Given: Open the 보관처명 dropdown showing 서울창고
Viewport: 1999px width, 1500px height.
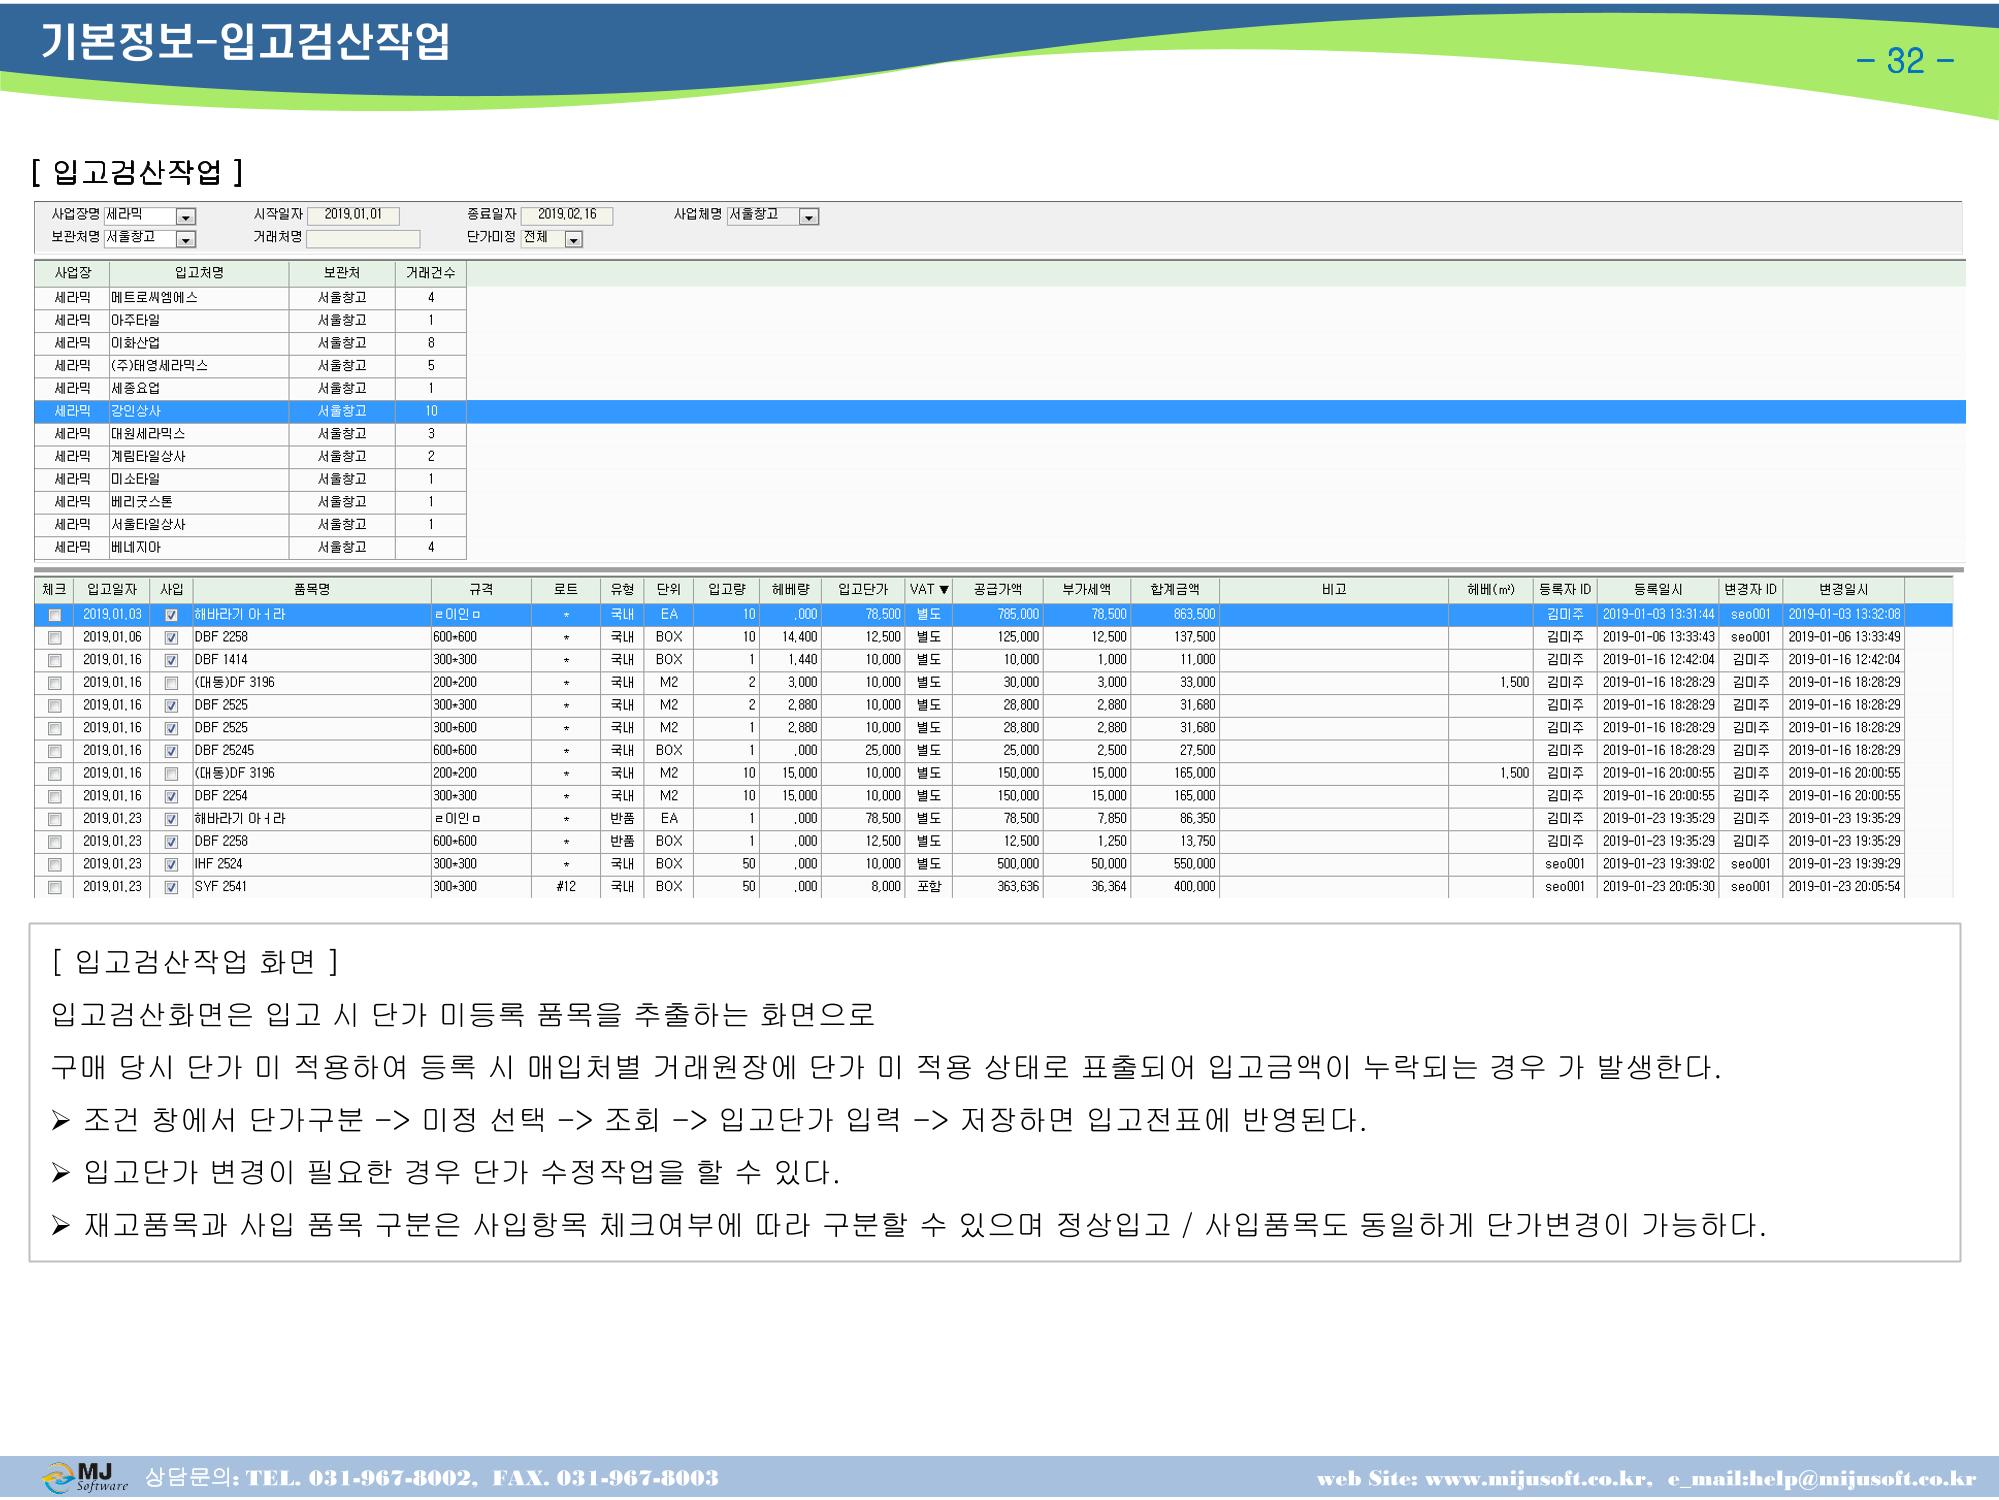Looking at the screenshot, I should (186, 240).
